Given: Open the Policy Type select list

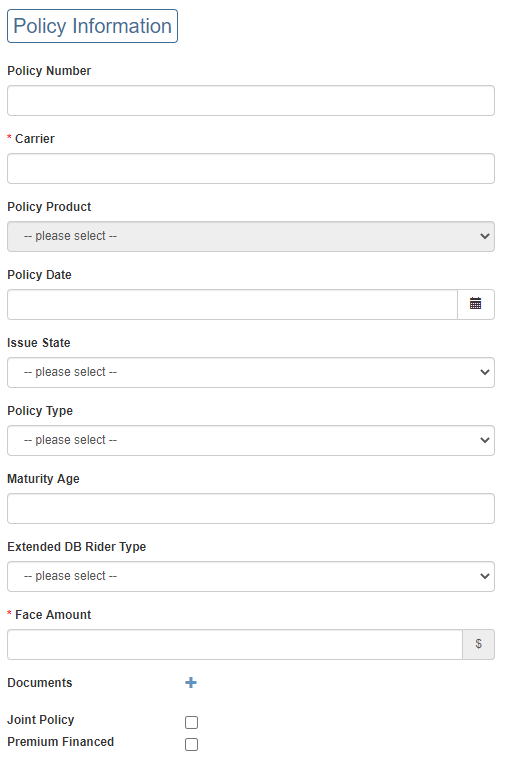Looking at the screenshot, I should click(x=251, y=440).
